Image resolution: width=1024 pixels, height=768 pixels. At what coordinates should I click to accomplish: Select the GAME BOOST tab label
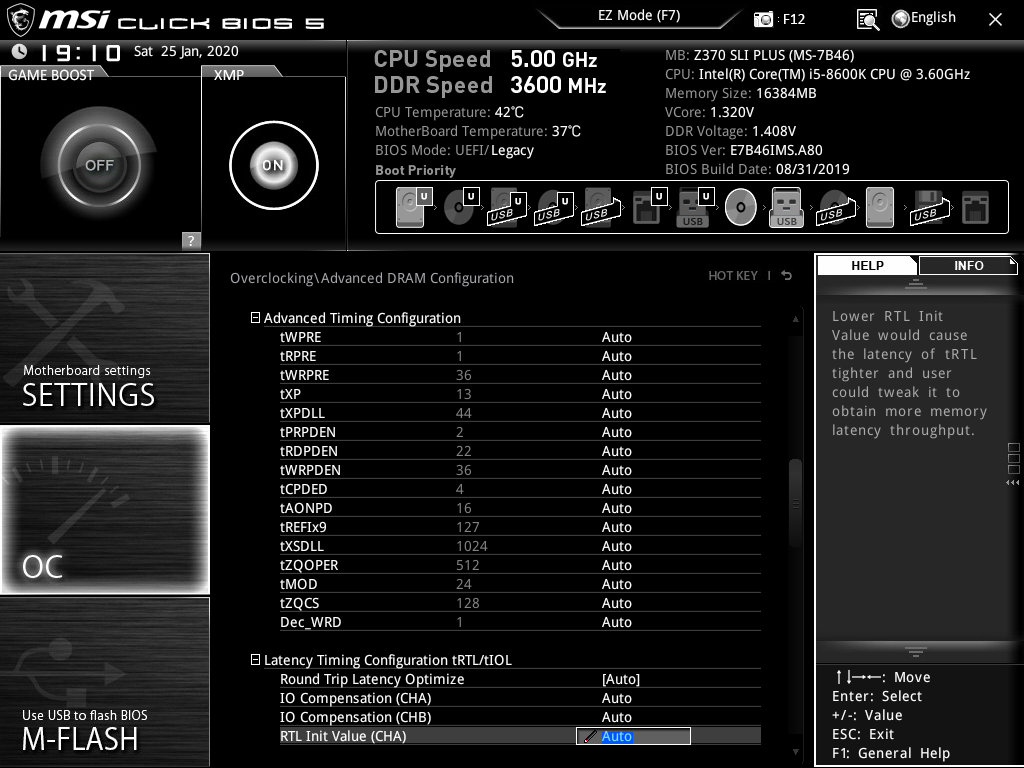[51, 75]
